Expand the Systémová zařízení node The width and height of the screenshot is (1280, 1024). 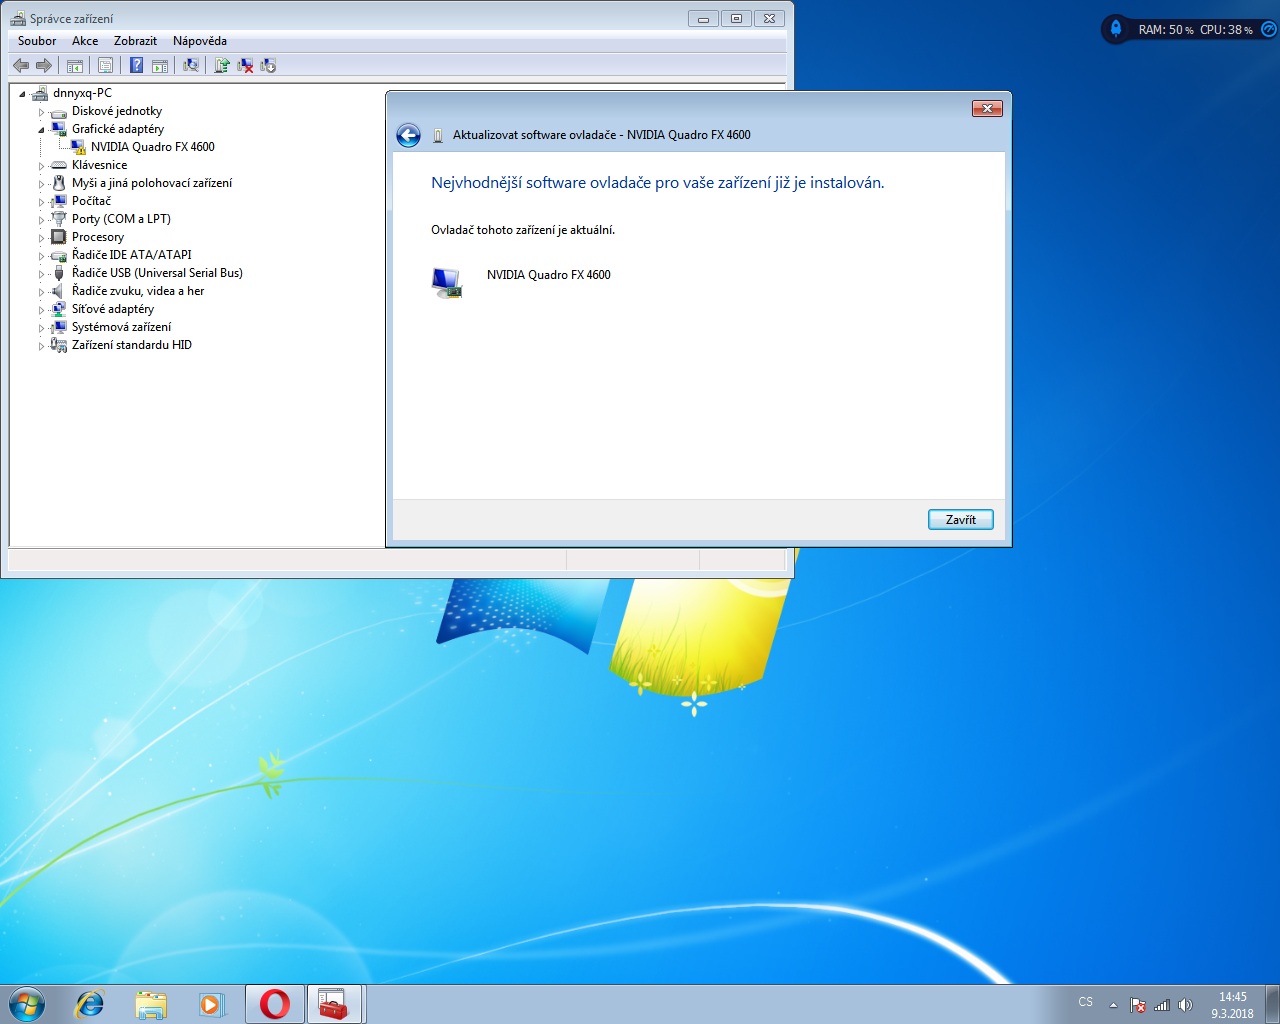(41, 328)
